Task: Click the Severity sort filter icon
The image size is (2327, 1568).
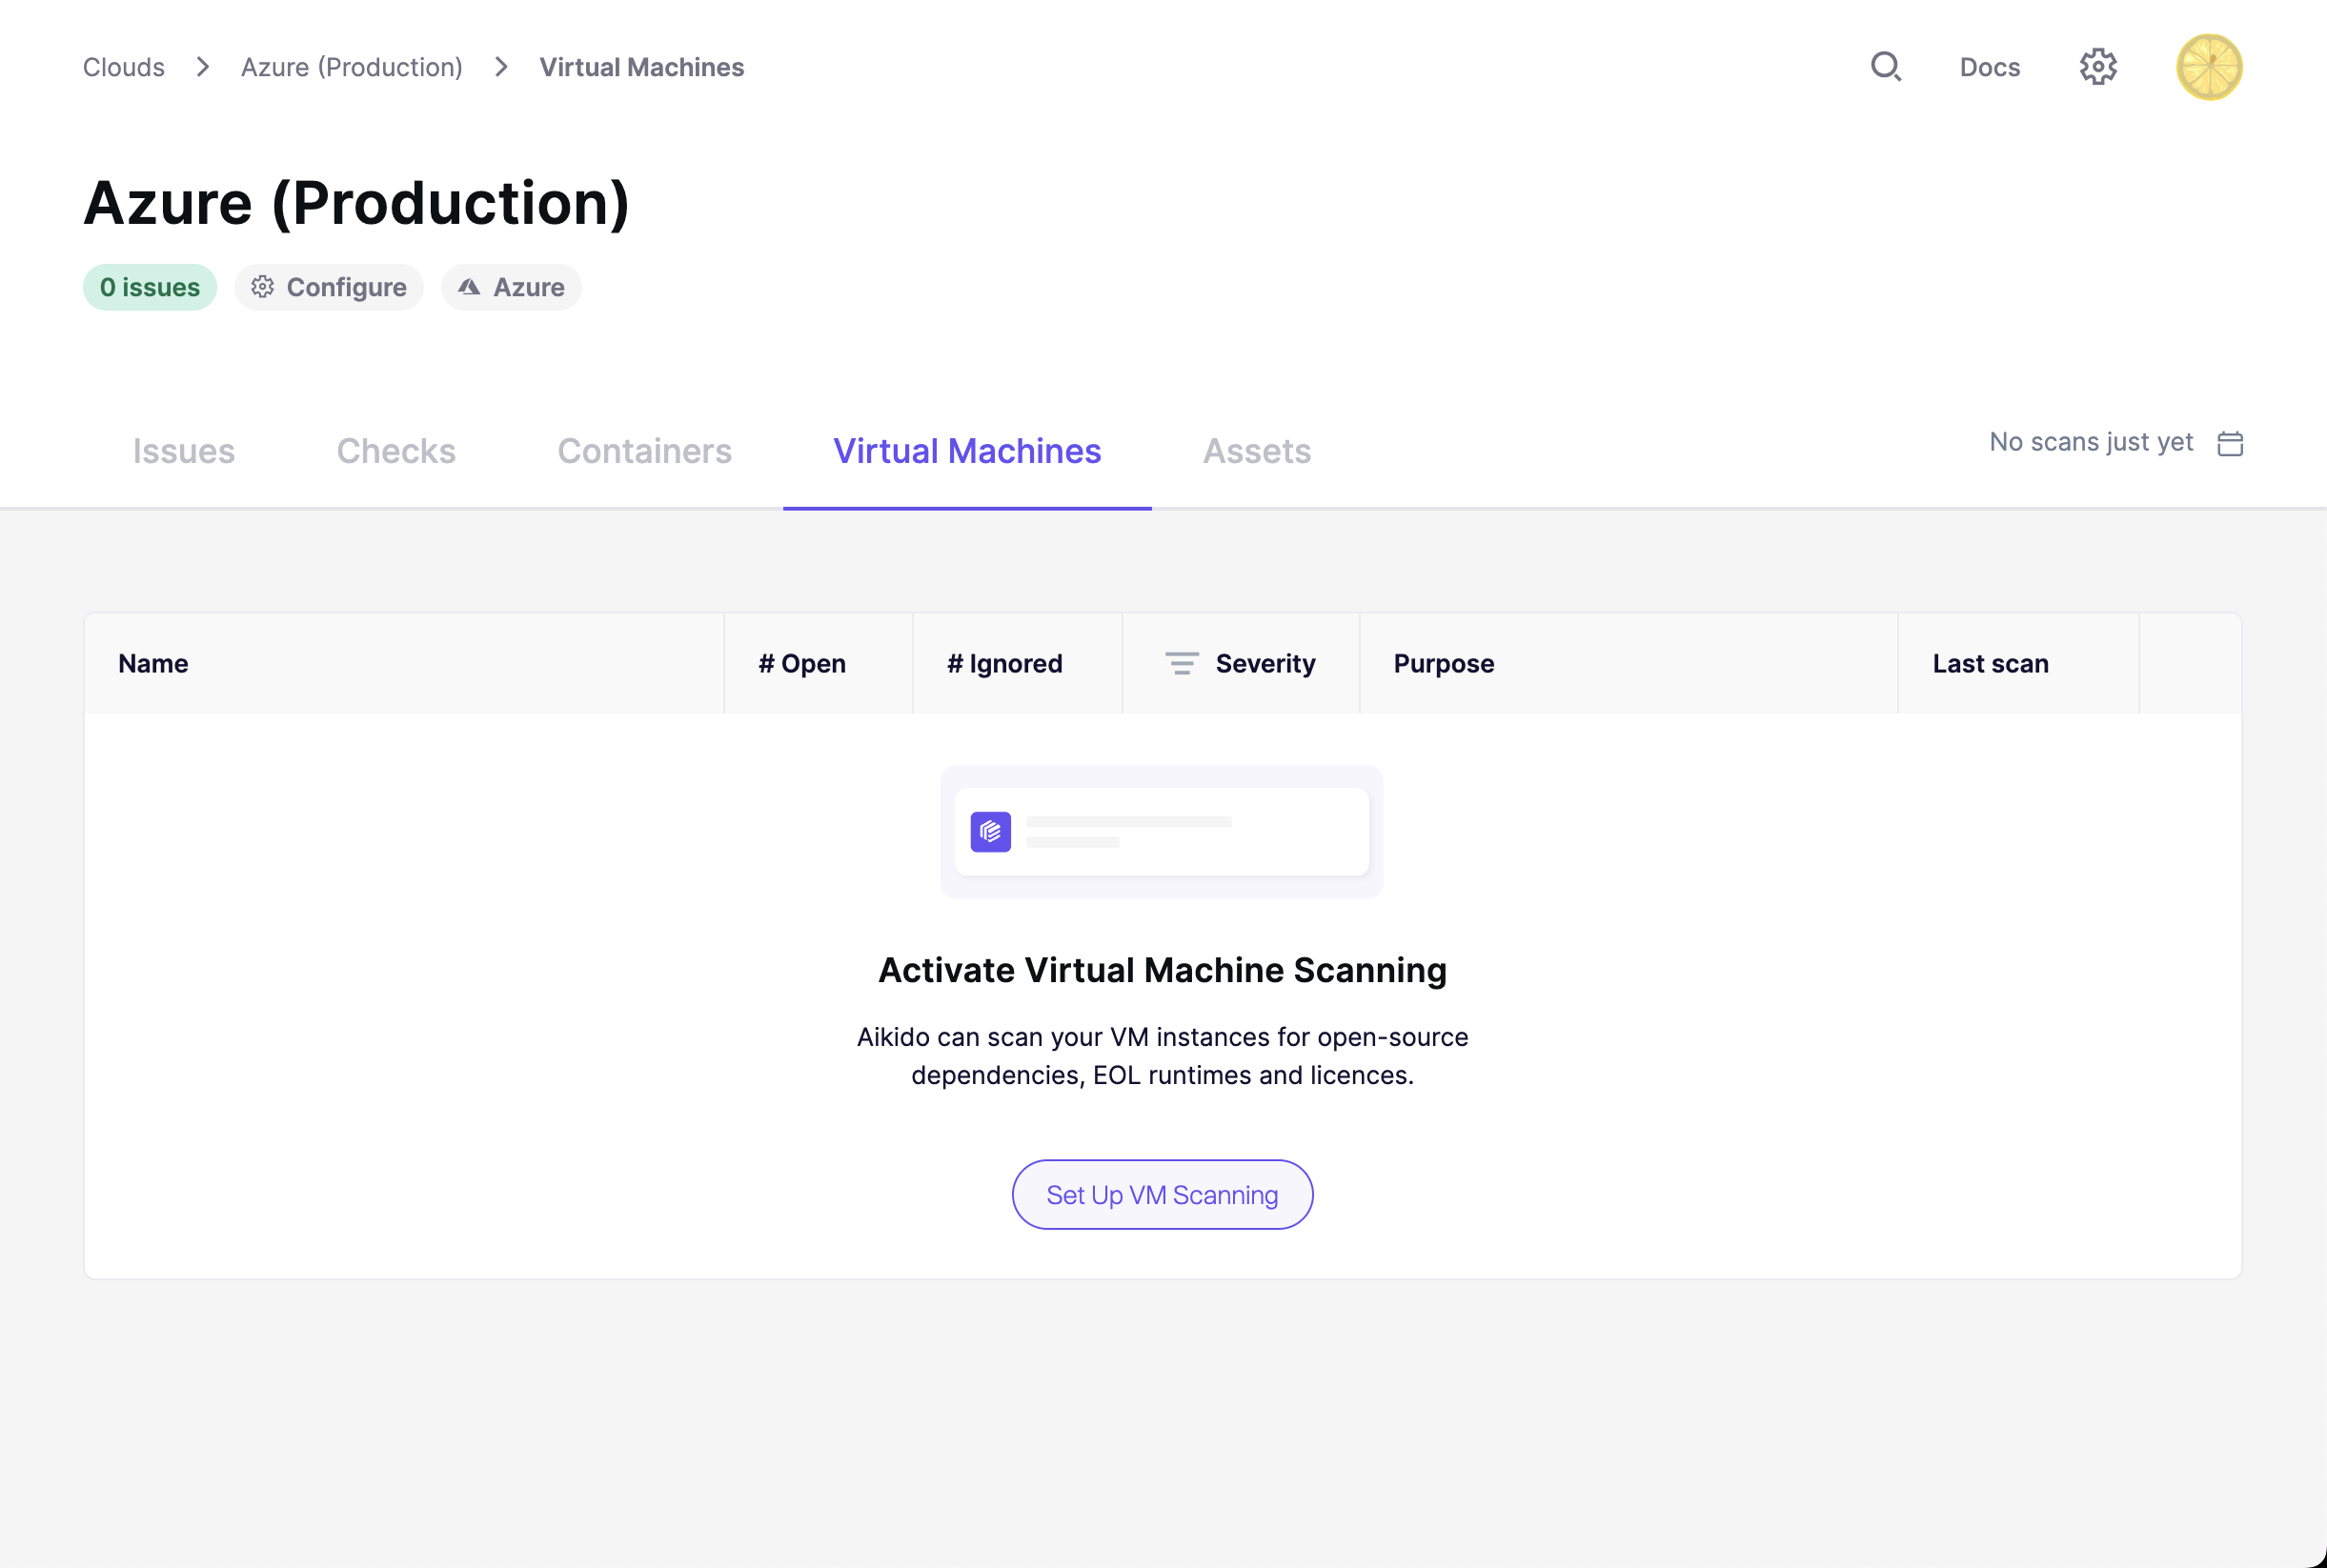Action: click(x=1181, y=663)
